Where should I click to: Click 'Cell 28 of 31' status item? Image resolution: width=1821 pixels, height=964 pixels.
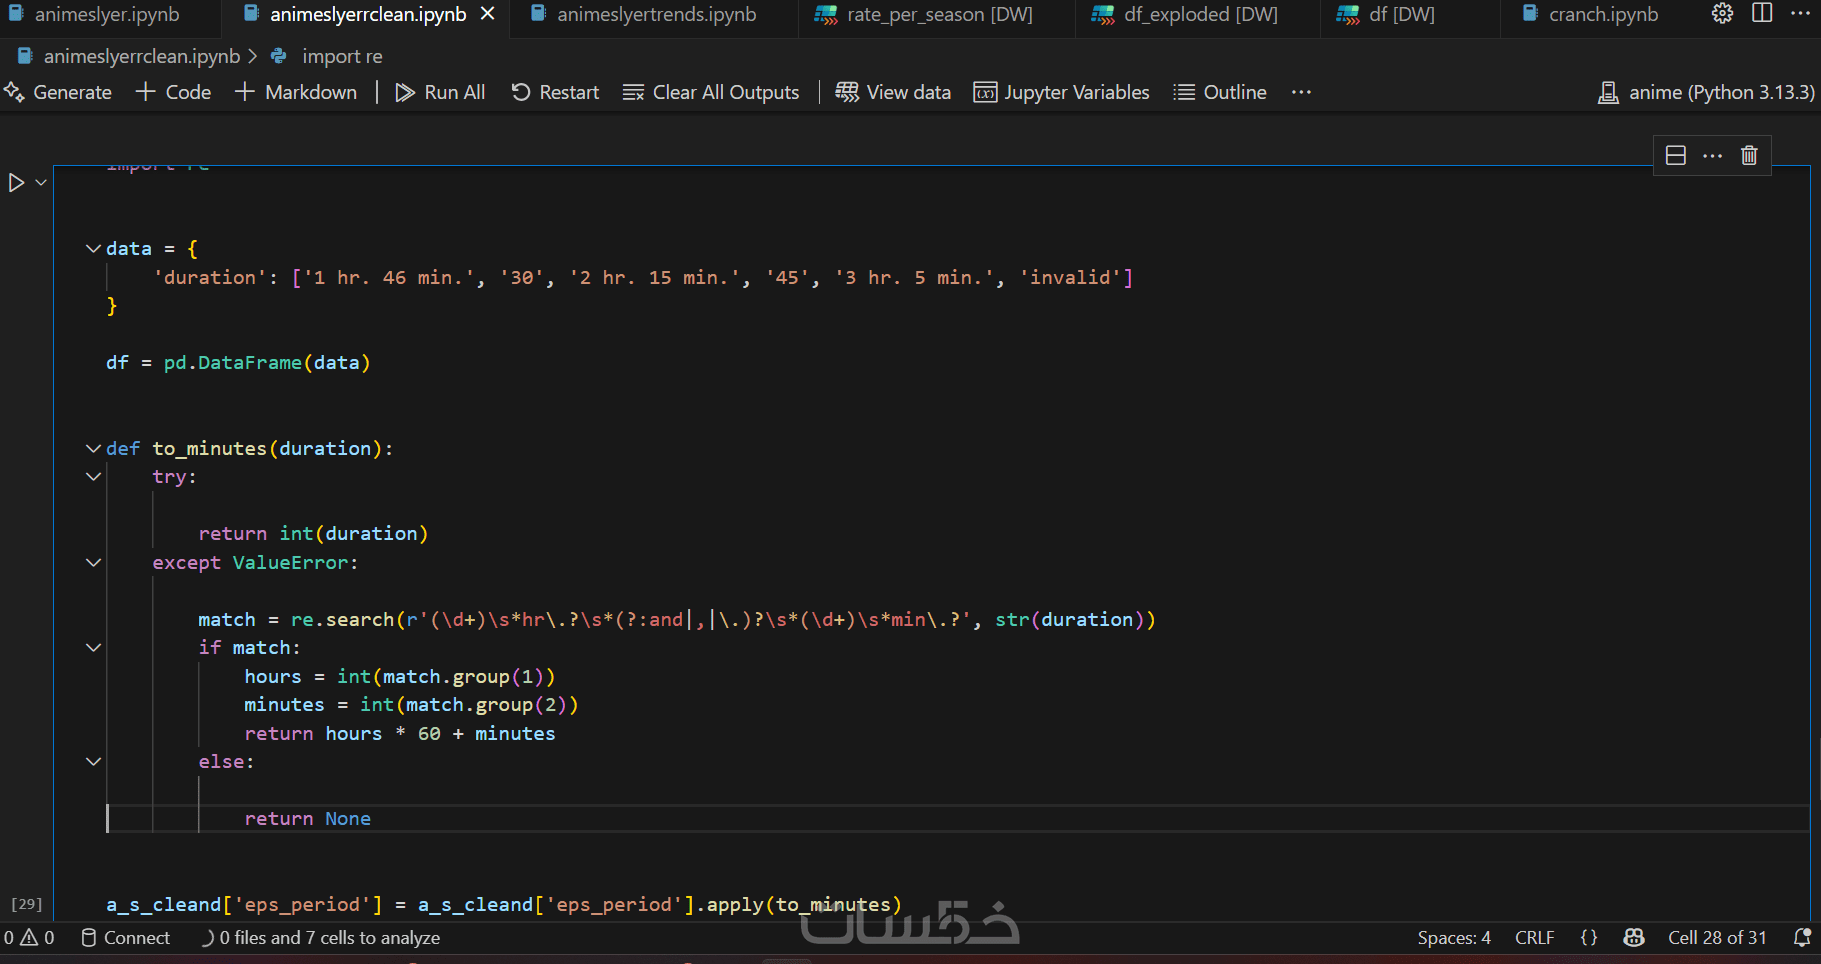coord(1717,938)
